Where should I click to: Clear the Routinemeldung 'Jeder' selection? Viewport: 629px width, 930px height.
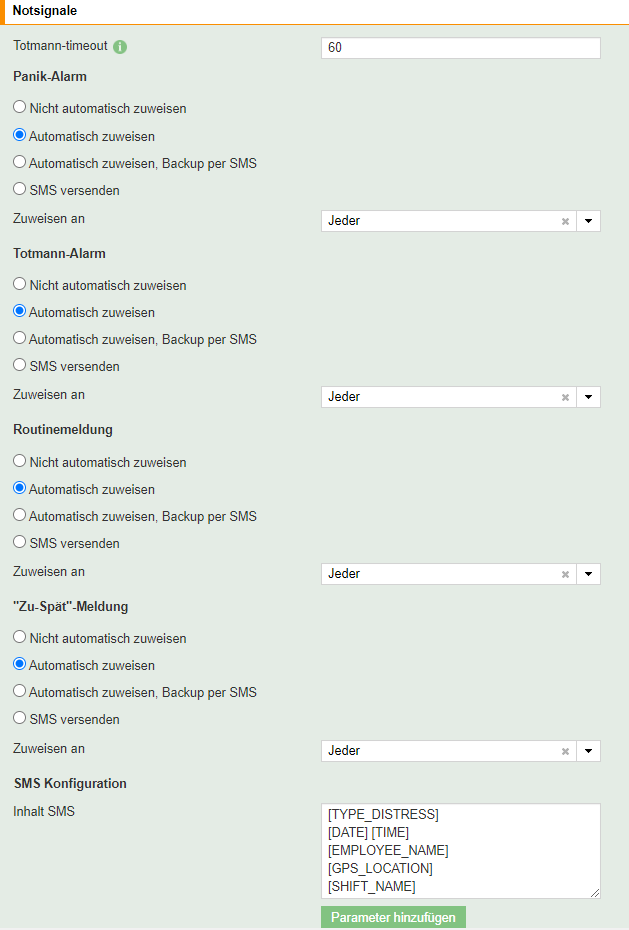click(565, 574)
